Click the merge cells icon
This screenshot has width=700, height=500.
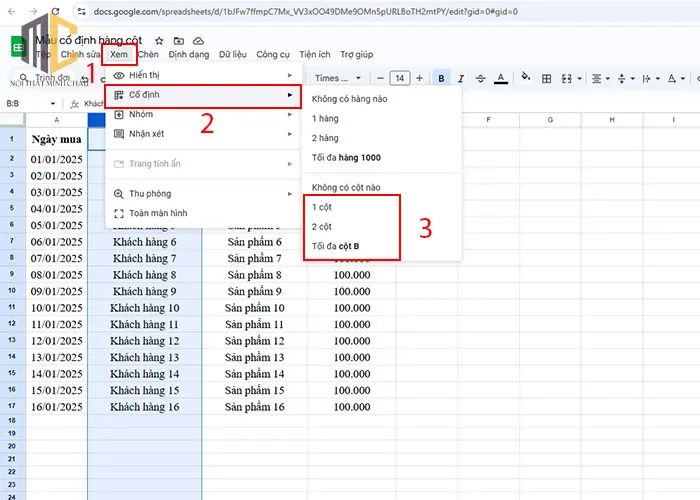[x=567, y=79]
